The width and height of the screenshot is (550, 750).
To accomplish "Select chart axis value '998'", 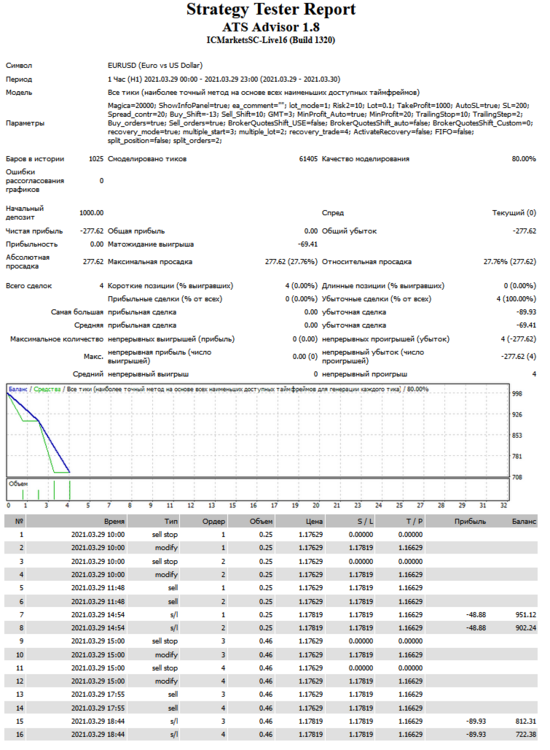I will 517,394.
